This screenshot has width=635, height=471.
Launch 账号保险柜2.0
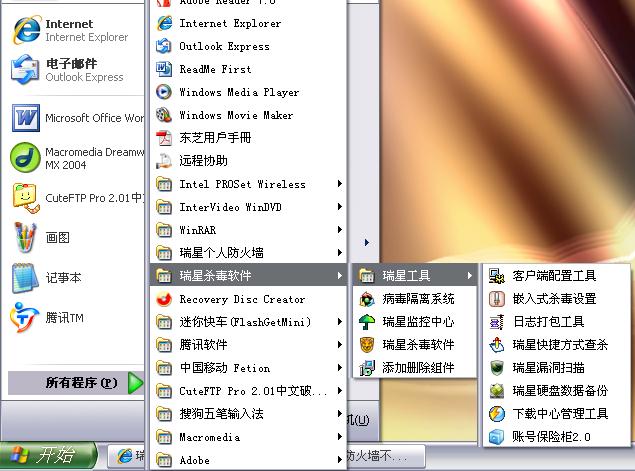point(557,437)
